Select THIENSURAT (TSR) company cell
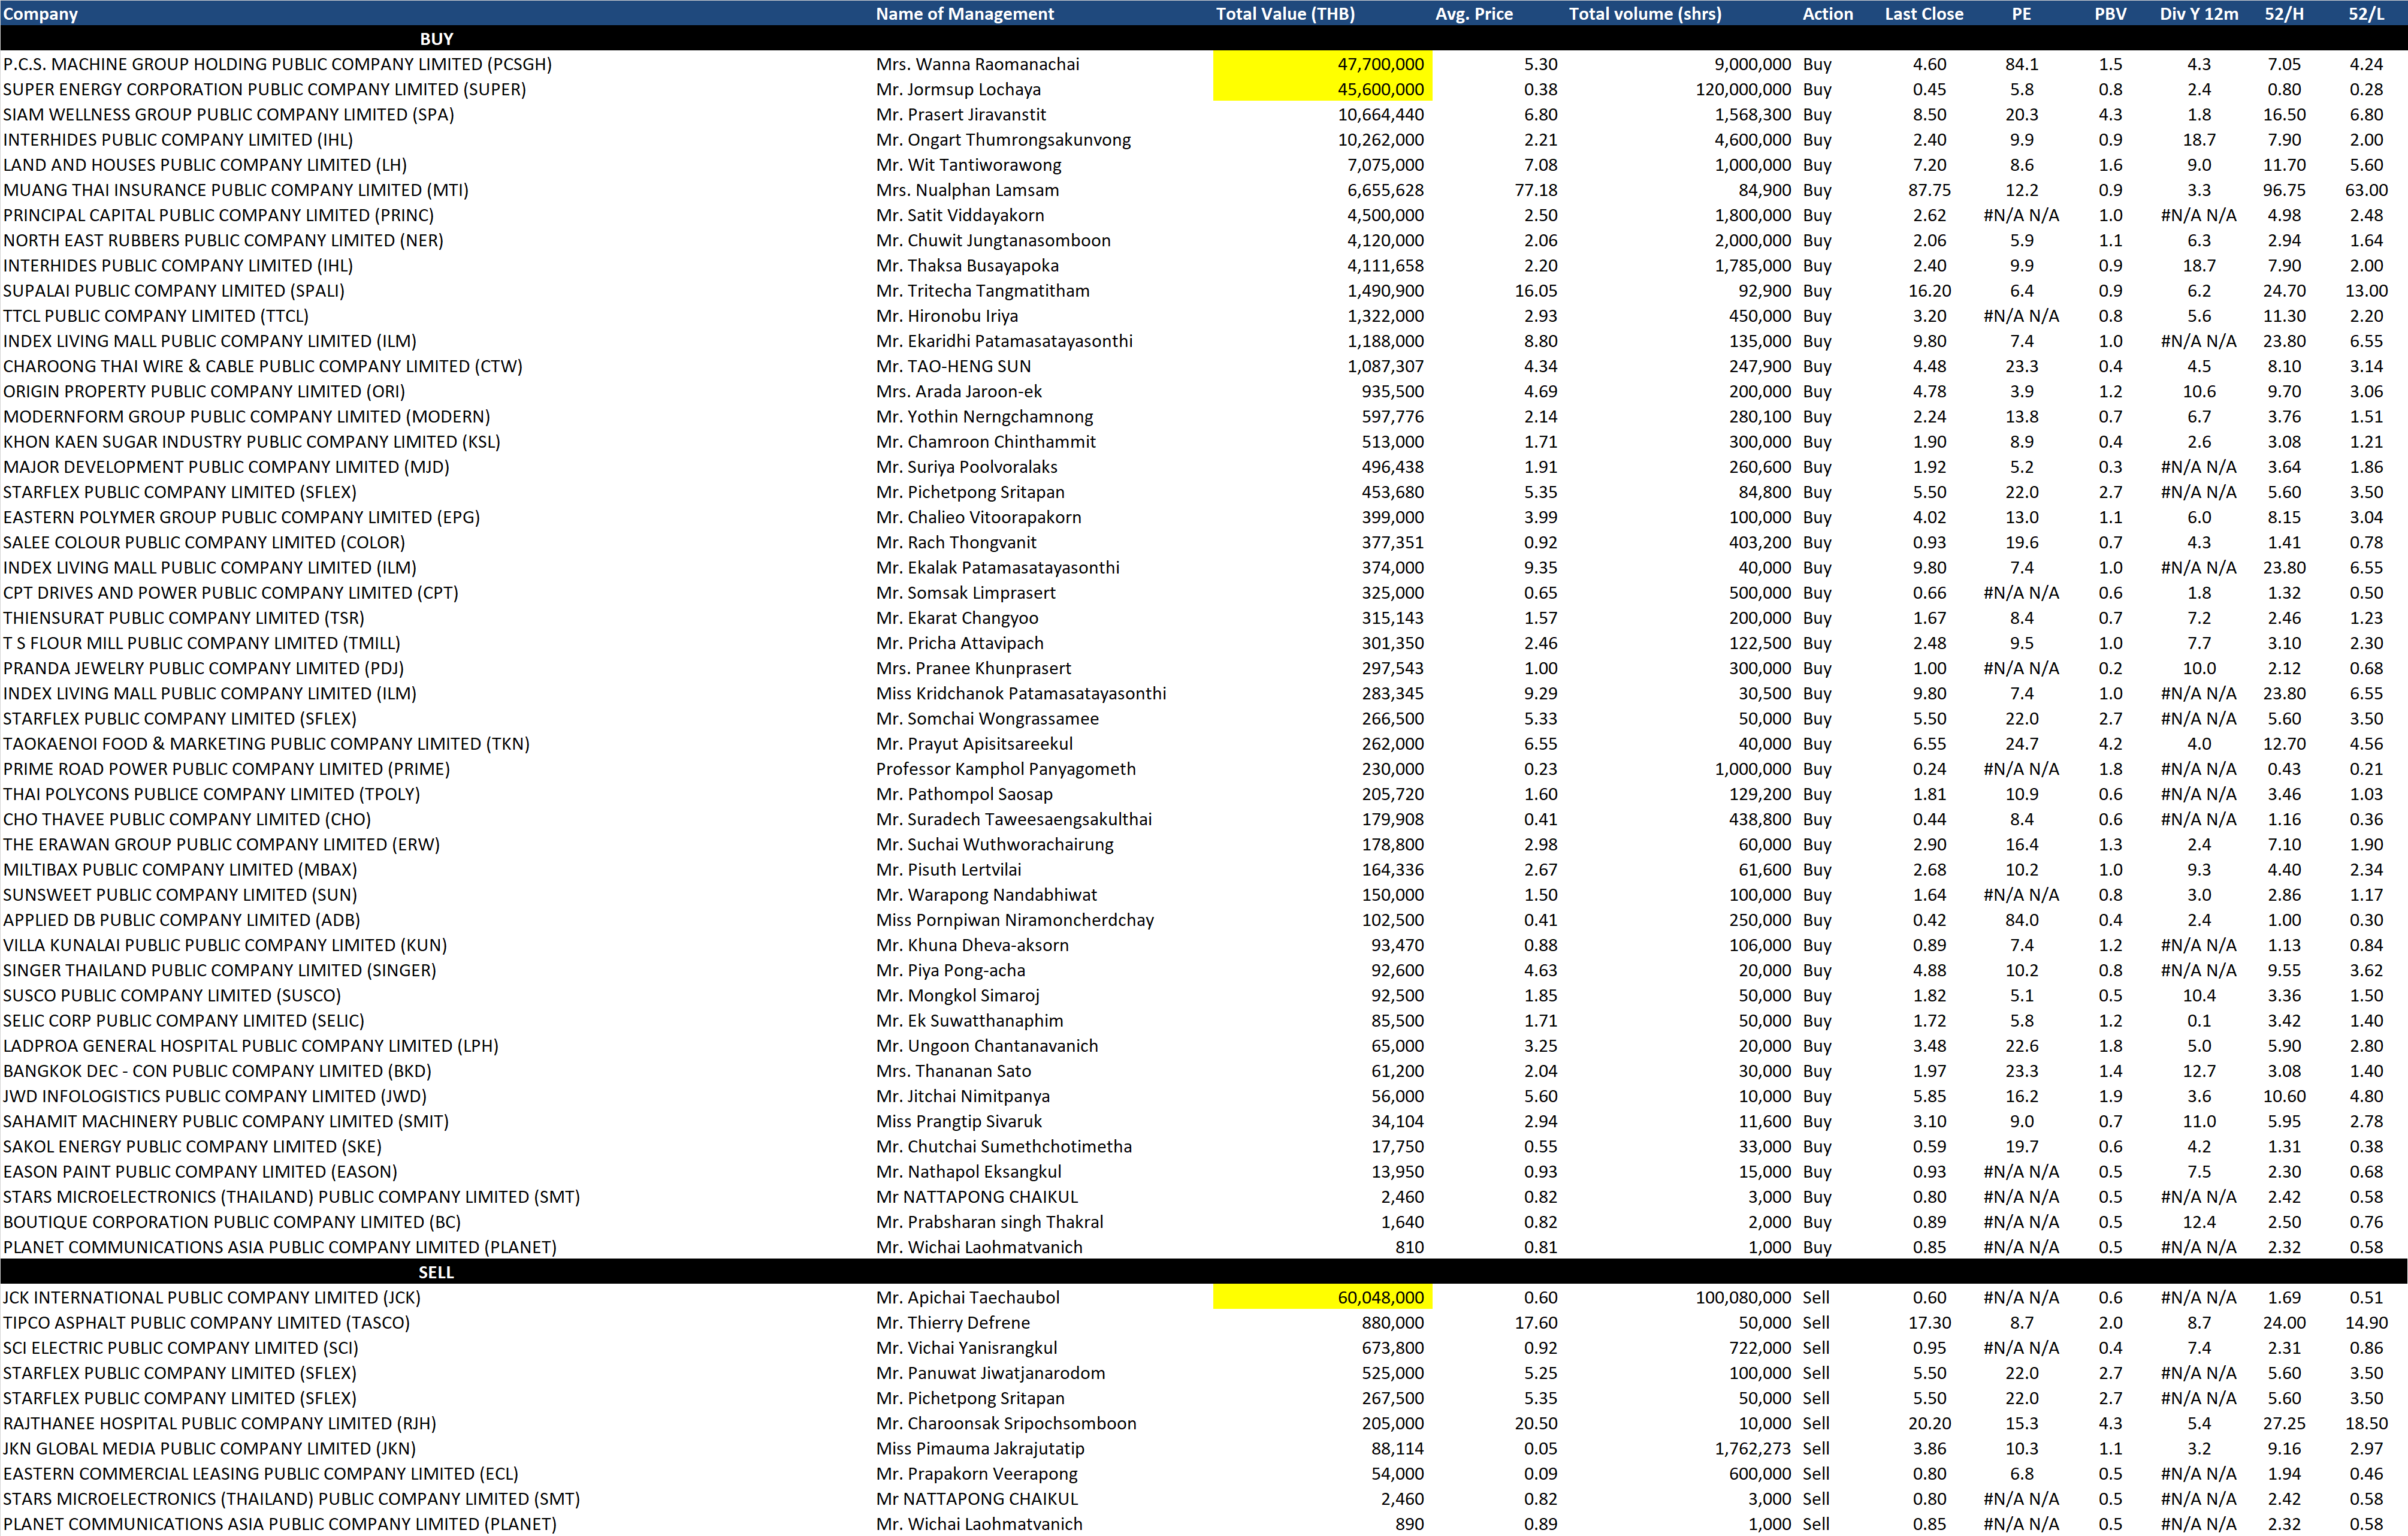Screen dimensions: 2408x1536 point(183,618)
